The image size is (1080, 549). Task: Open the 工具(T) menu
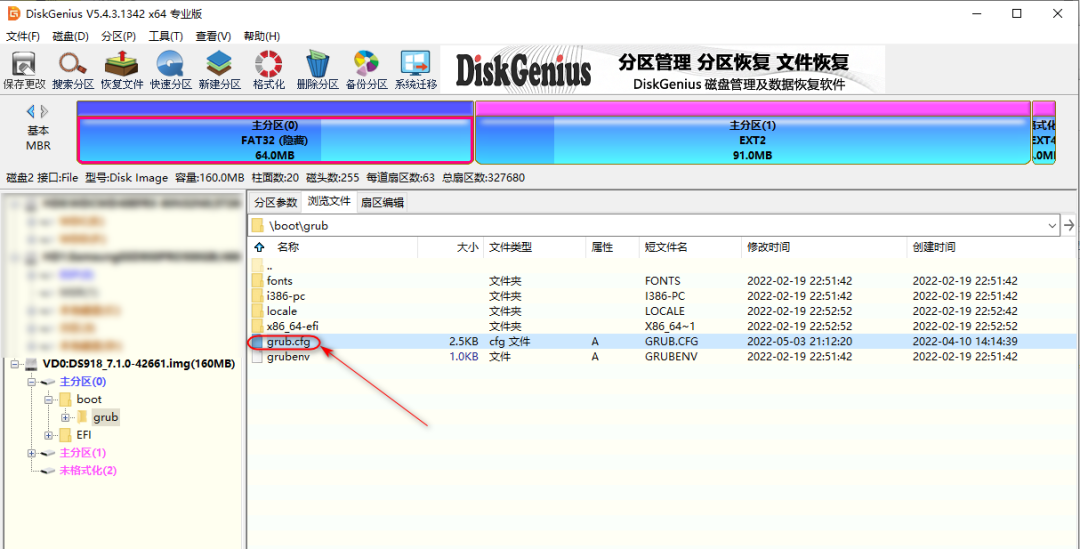165,36
